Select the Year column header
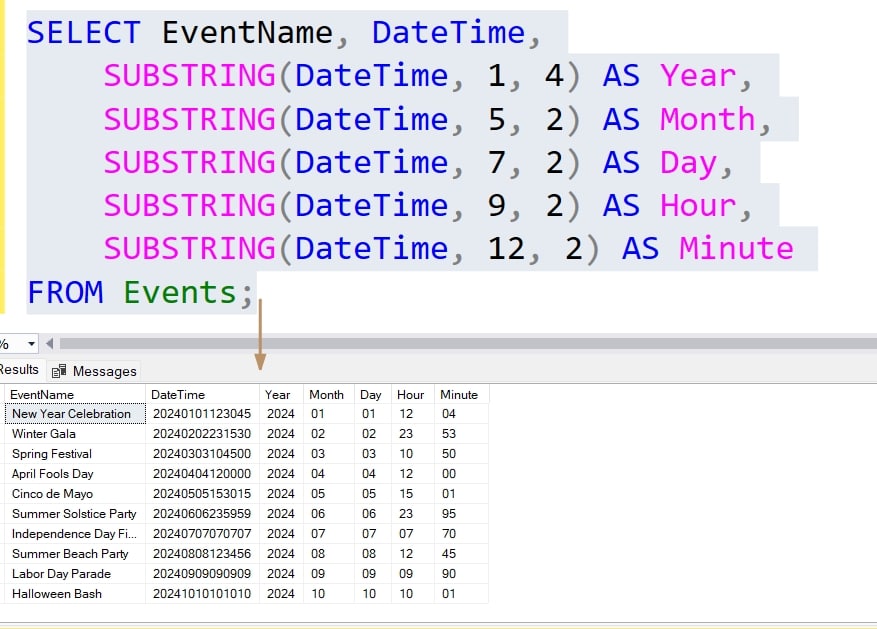This screenshot has height=629, width=877. [x=278, y=394]
